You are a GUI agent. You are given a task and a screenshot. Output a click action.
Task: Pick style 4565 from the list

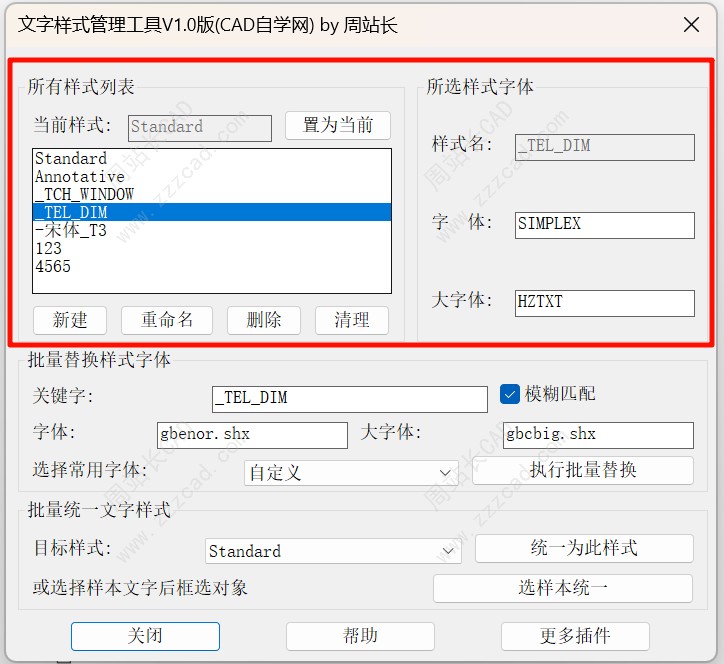point(53,266)
